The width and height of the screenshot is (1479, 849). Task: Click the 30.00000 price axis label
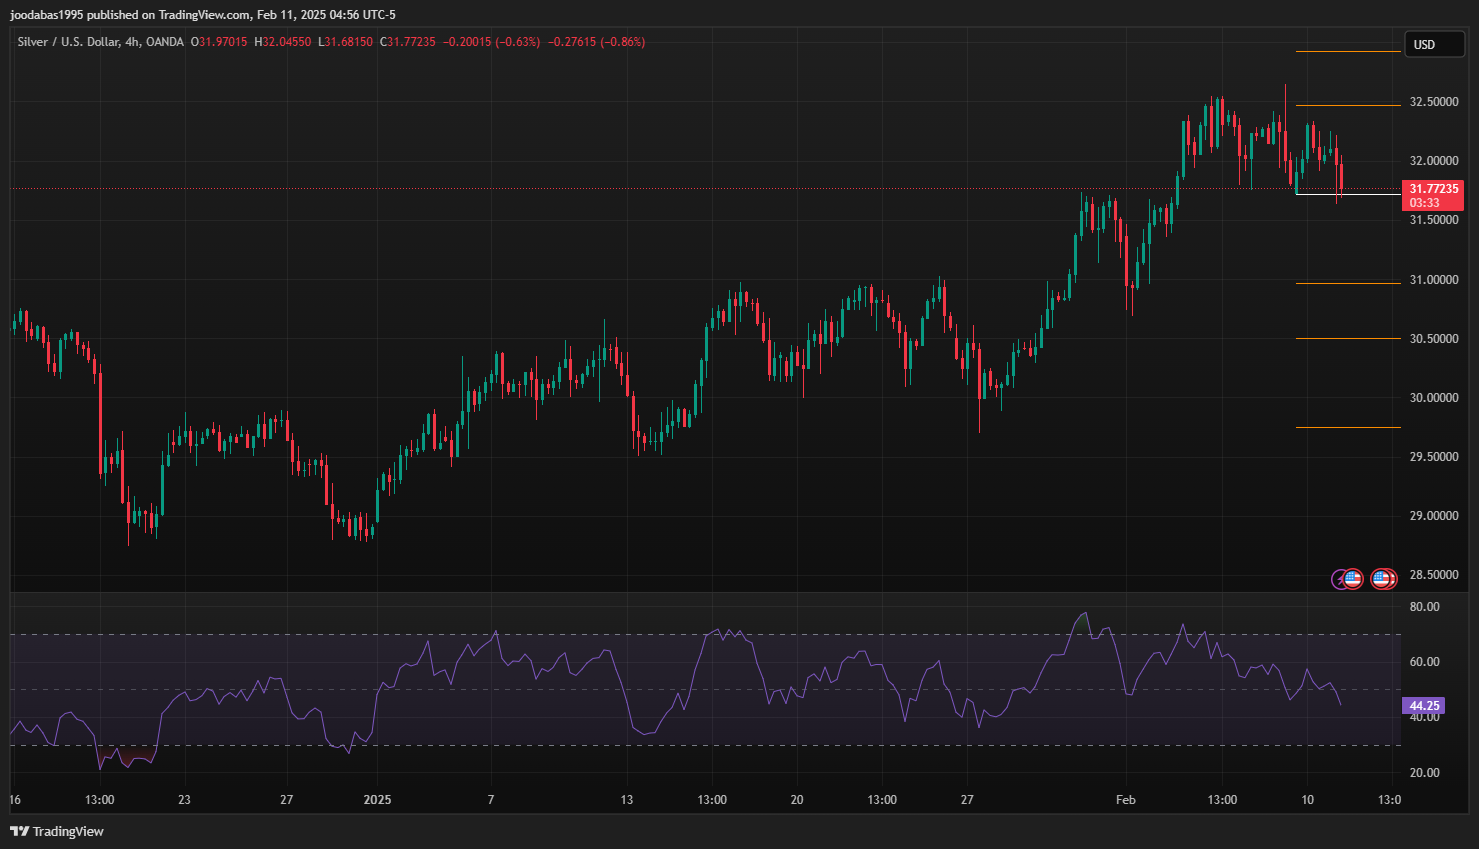1434,398
